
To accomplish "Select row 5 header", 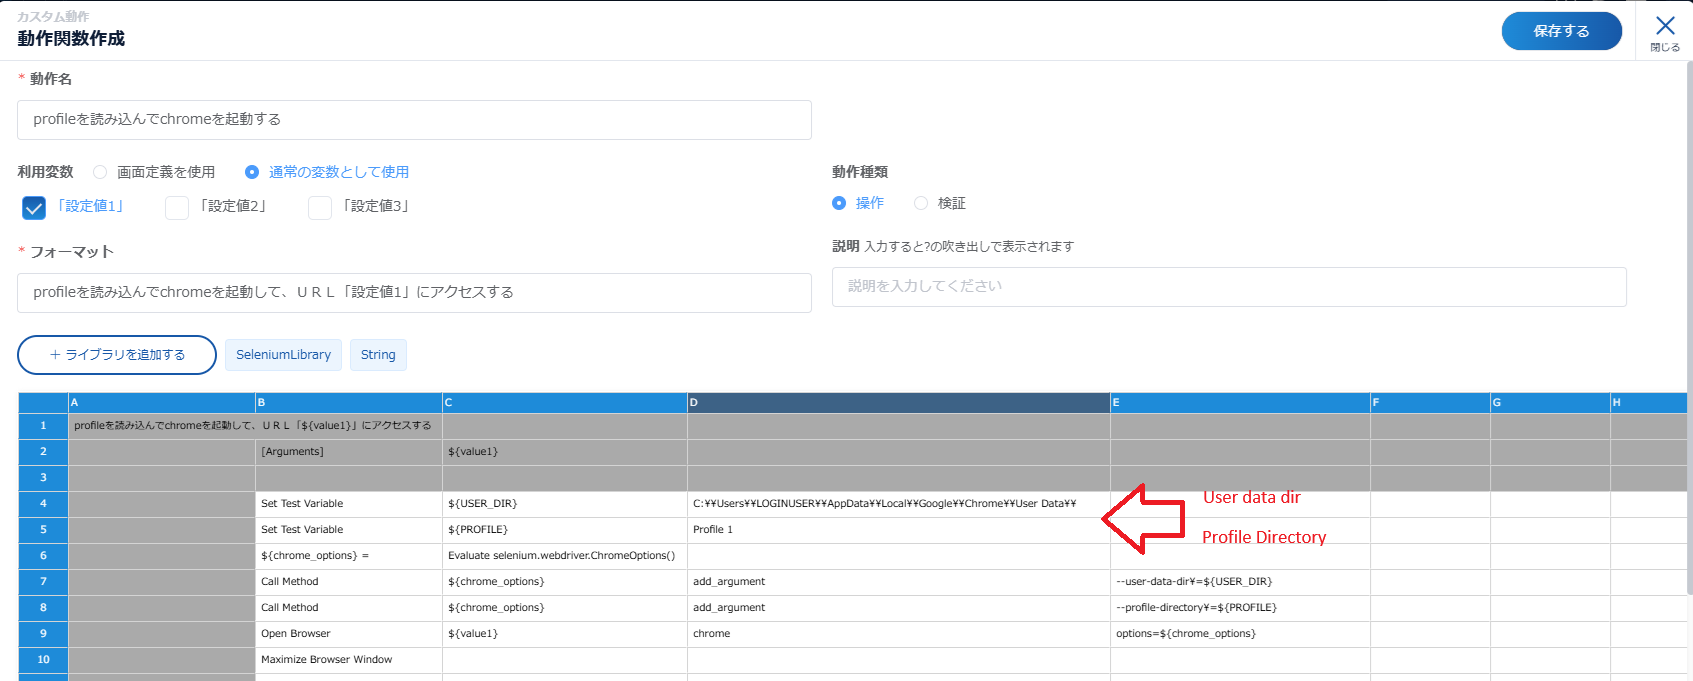I will (x=43, y=530).
